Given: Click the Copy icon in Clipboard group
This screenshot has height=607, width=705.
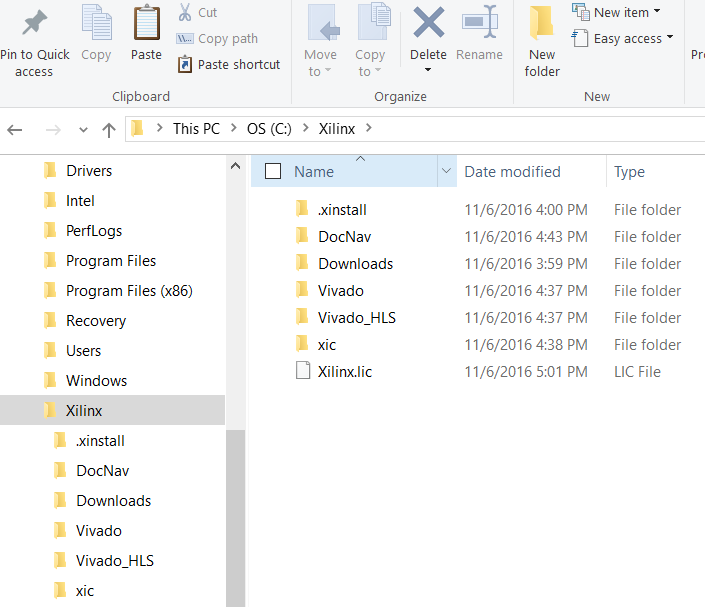Looking at the screenshot, I should [x=96, y=22].
